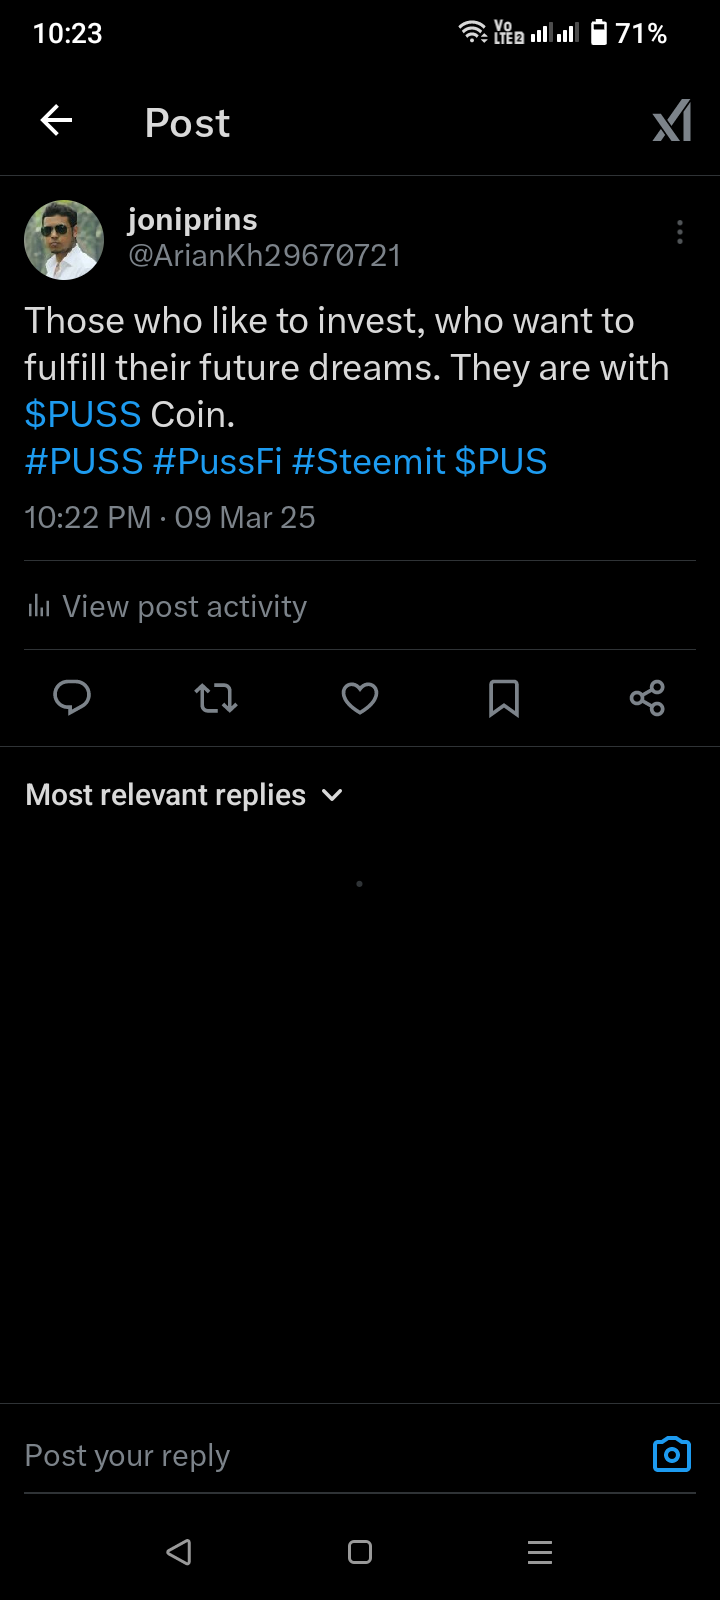Open the #Steemit hashtag
720x1600 pixels.
coord(368,462)
